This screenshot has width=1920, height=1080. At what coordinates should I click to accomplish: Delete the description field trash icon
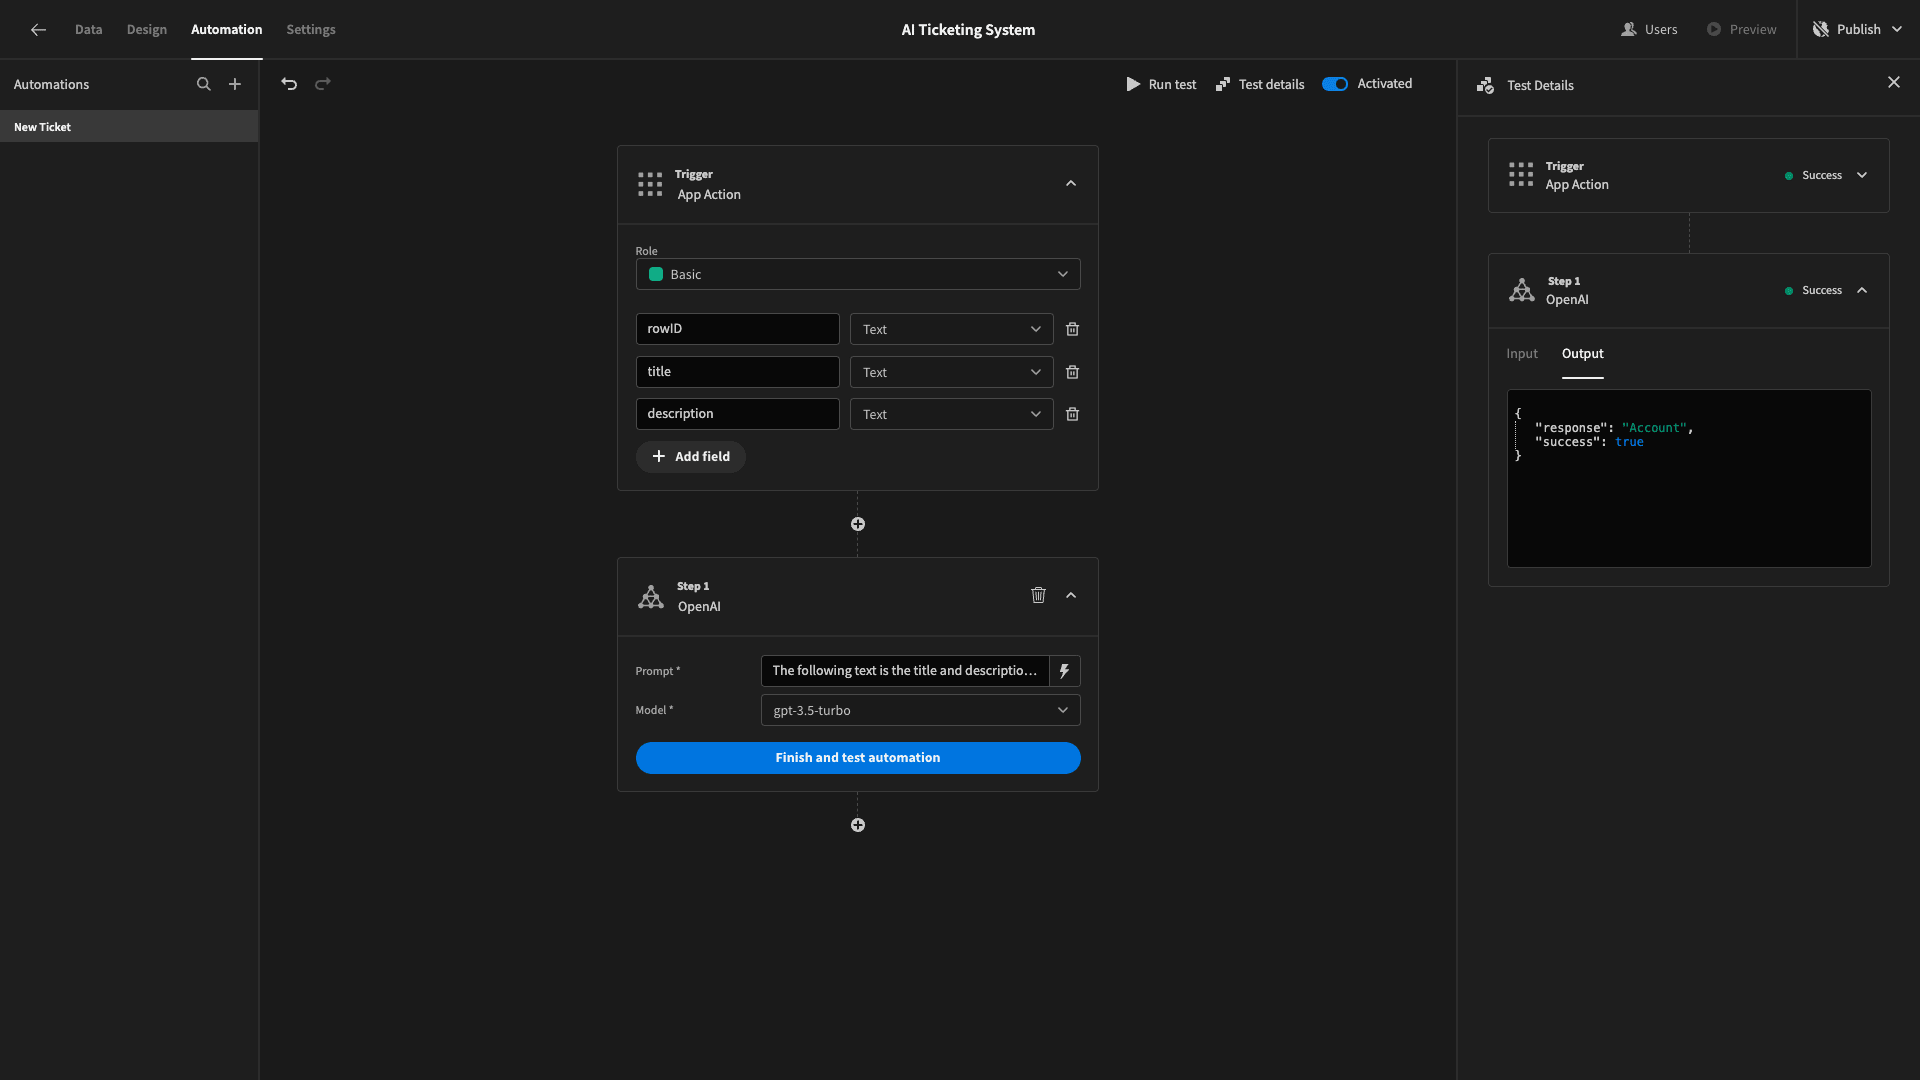1072,414
